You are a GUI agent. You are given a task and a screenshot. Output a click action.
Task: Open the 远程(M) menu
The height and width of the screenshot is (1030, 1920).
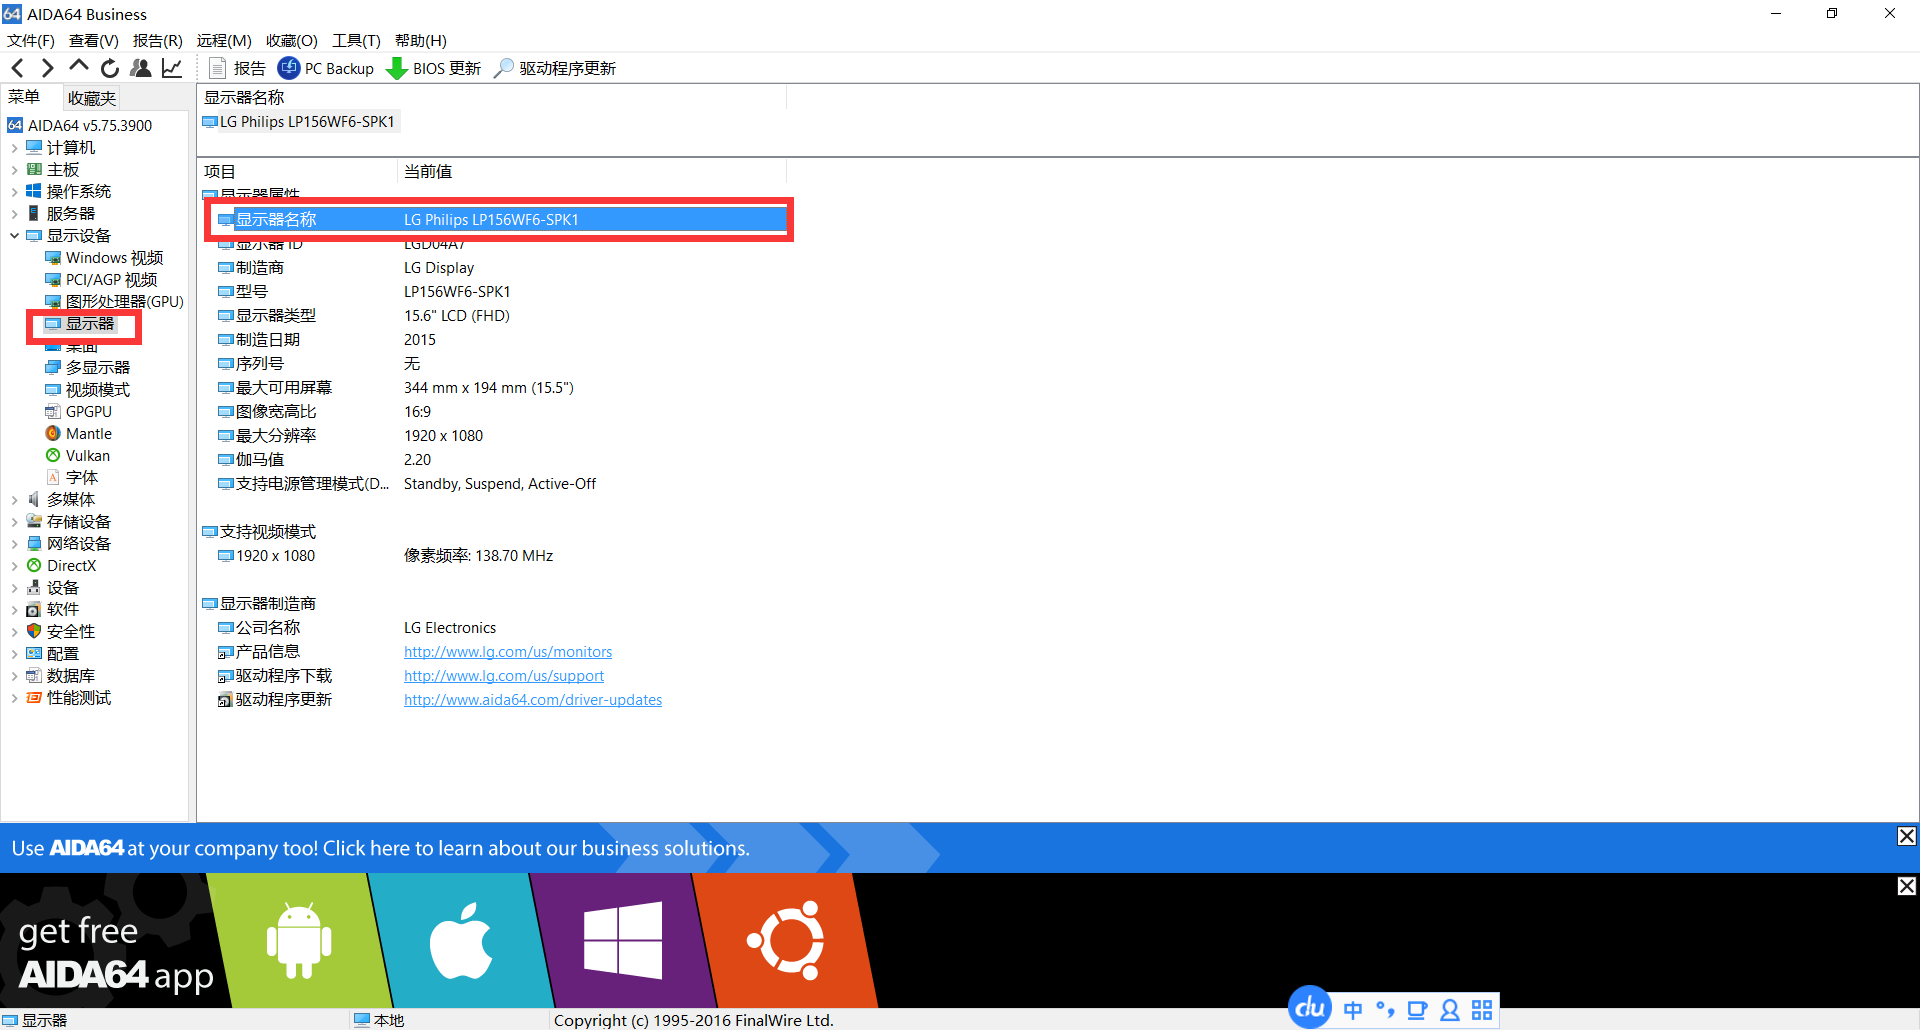pos(224,41)
